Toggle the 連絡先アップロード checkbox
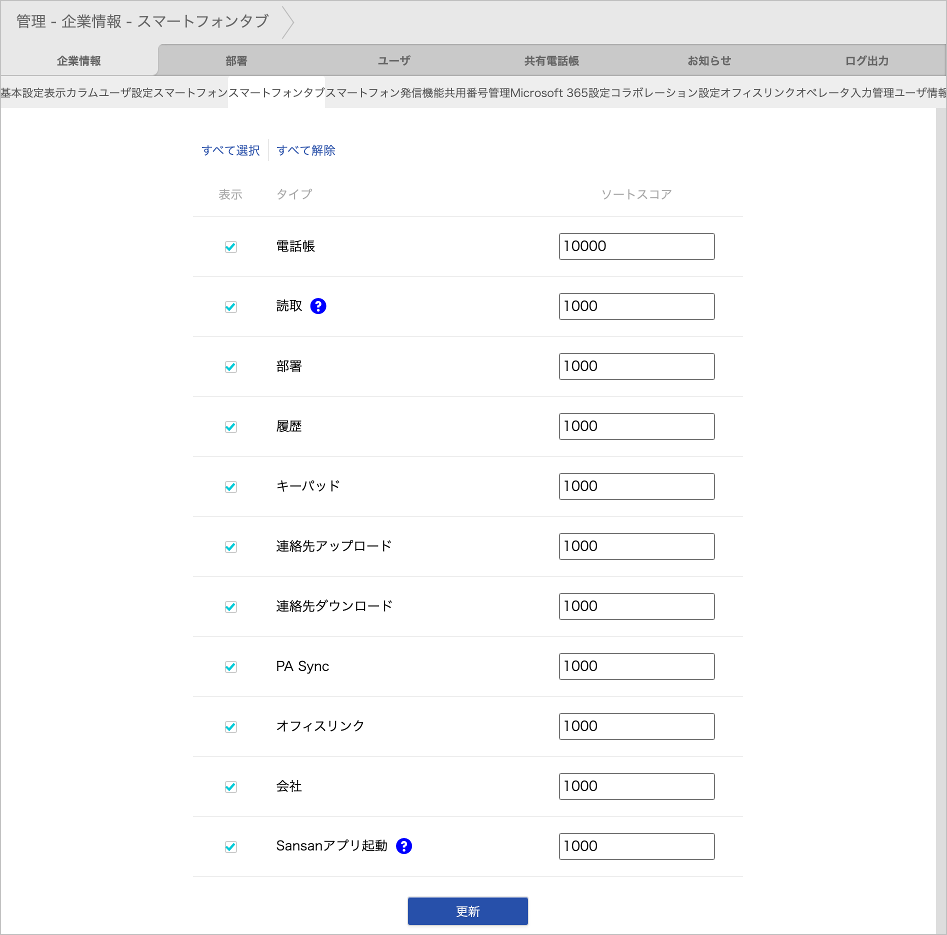The height and width of the screenshot is (935, 947). click(x=231, y=547)
